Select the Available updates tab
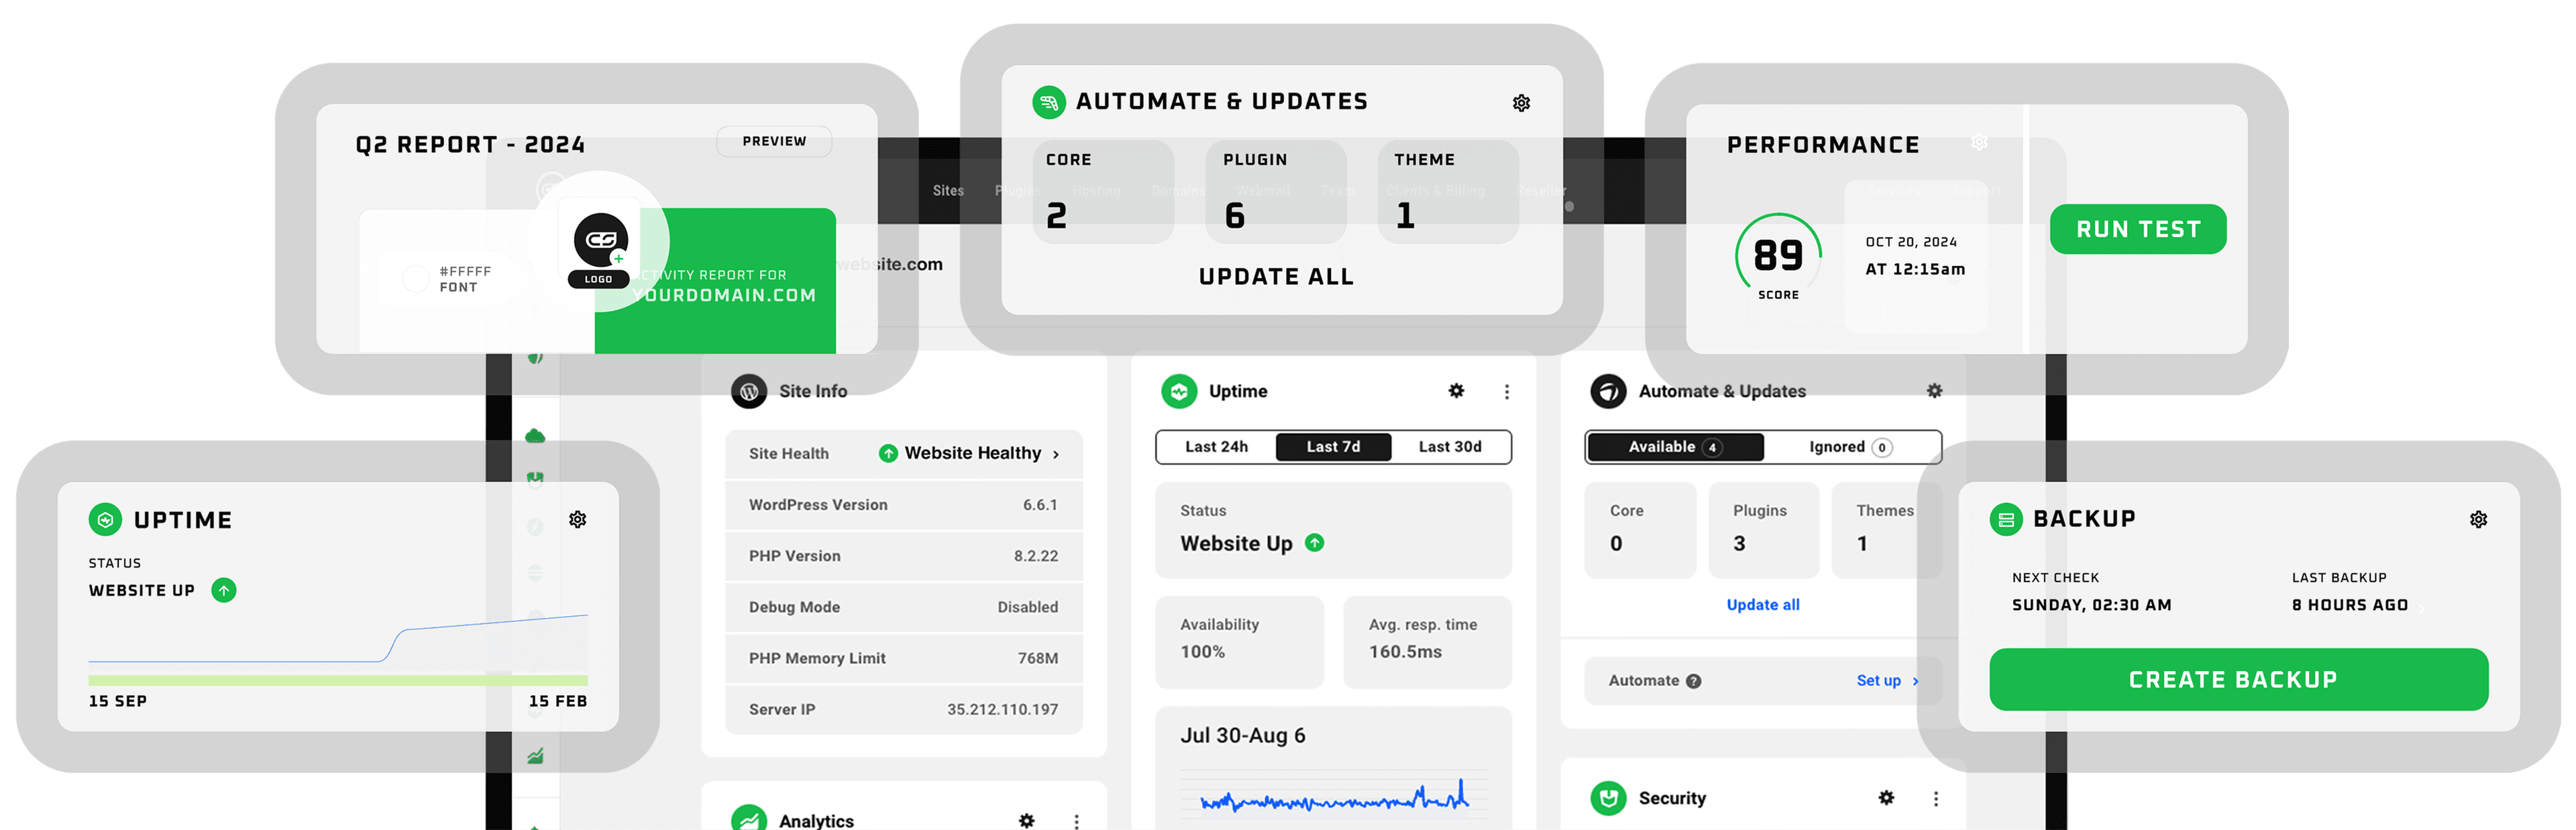2576x830 pixels. click(x=1675, y=447)
